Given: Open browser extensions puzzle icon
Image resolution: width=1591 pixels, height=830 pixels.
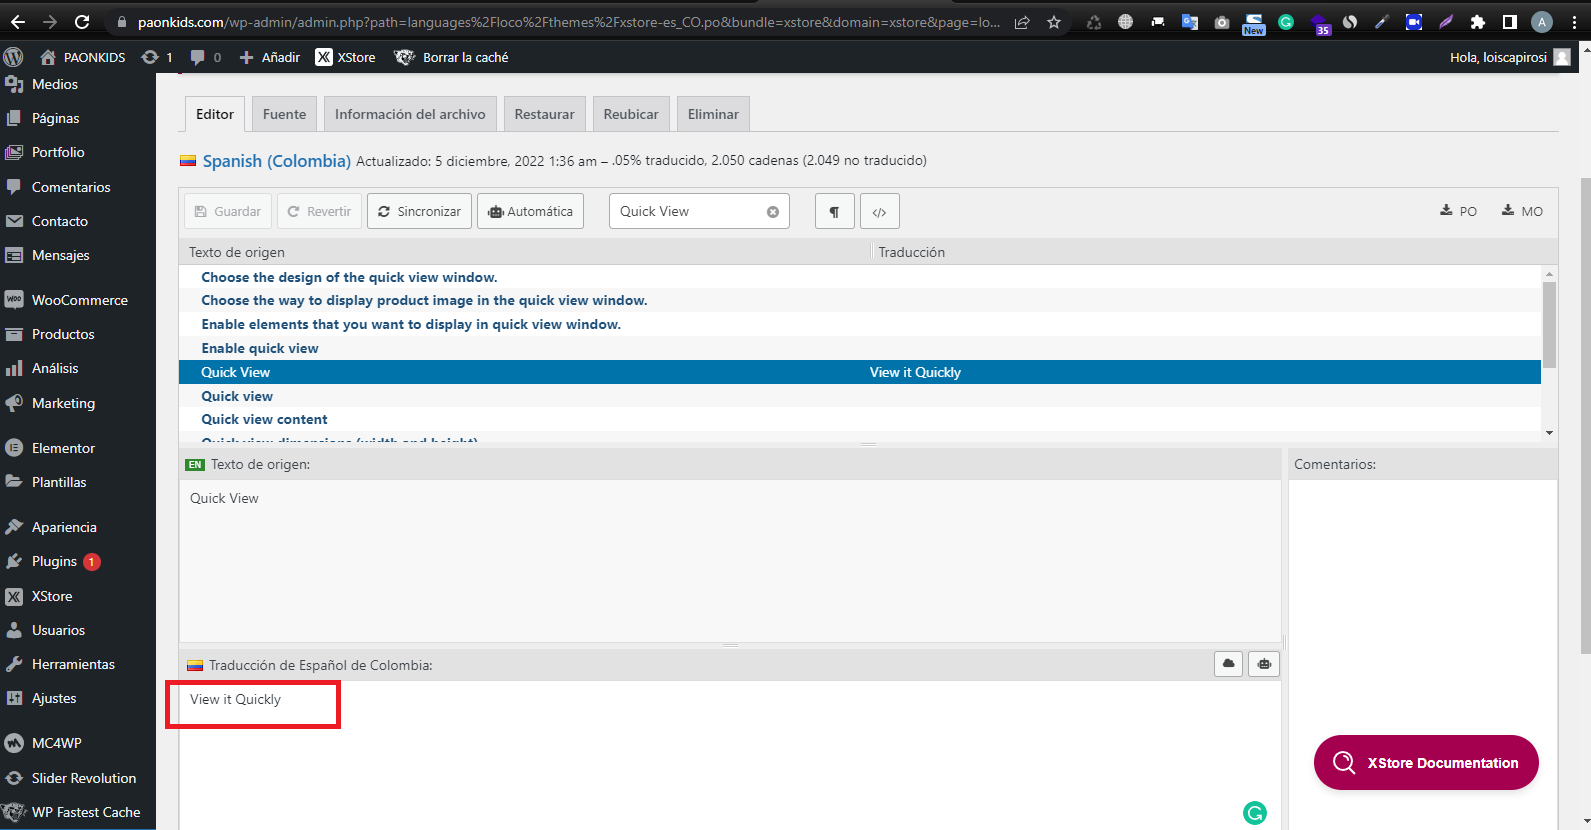Looking at the screenshot, I should (1478, 22).
